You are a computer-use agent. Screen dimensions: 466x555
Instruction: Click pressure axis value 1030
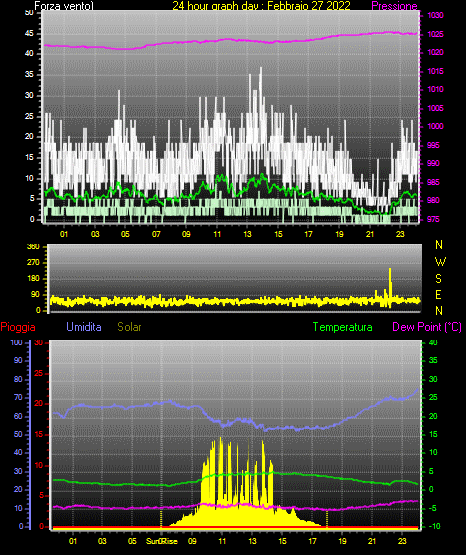pyautogui.click(x=435, y=16)
